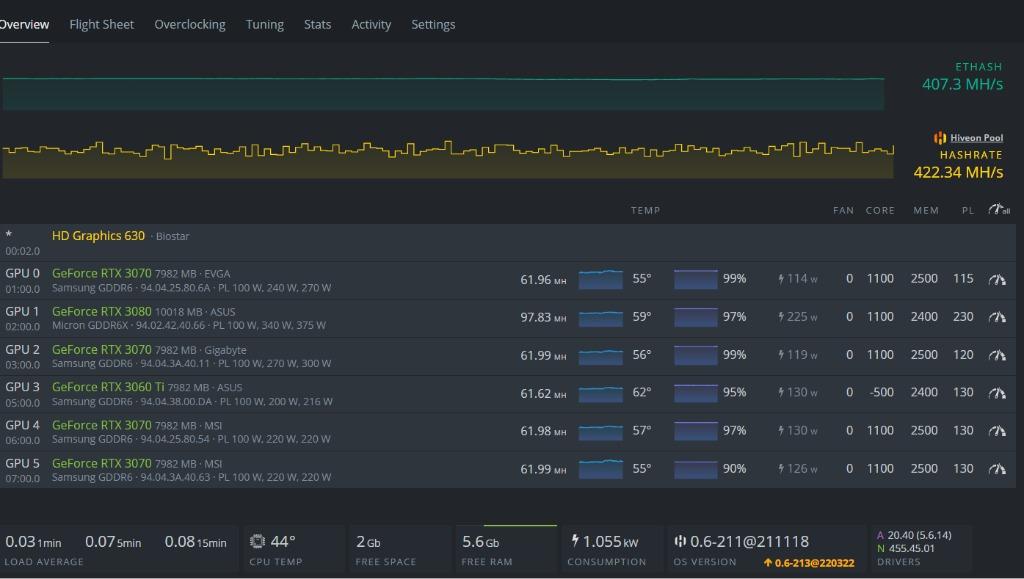Click the 230 power limit value
1024x579 pixels.
coord(963,317)
